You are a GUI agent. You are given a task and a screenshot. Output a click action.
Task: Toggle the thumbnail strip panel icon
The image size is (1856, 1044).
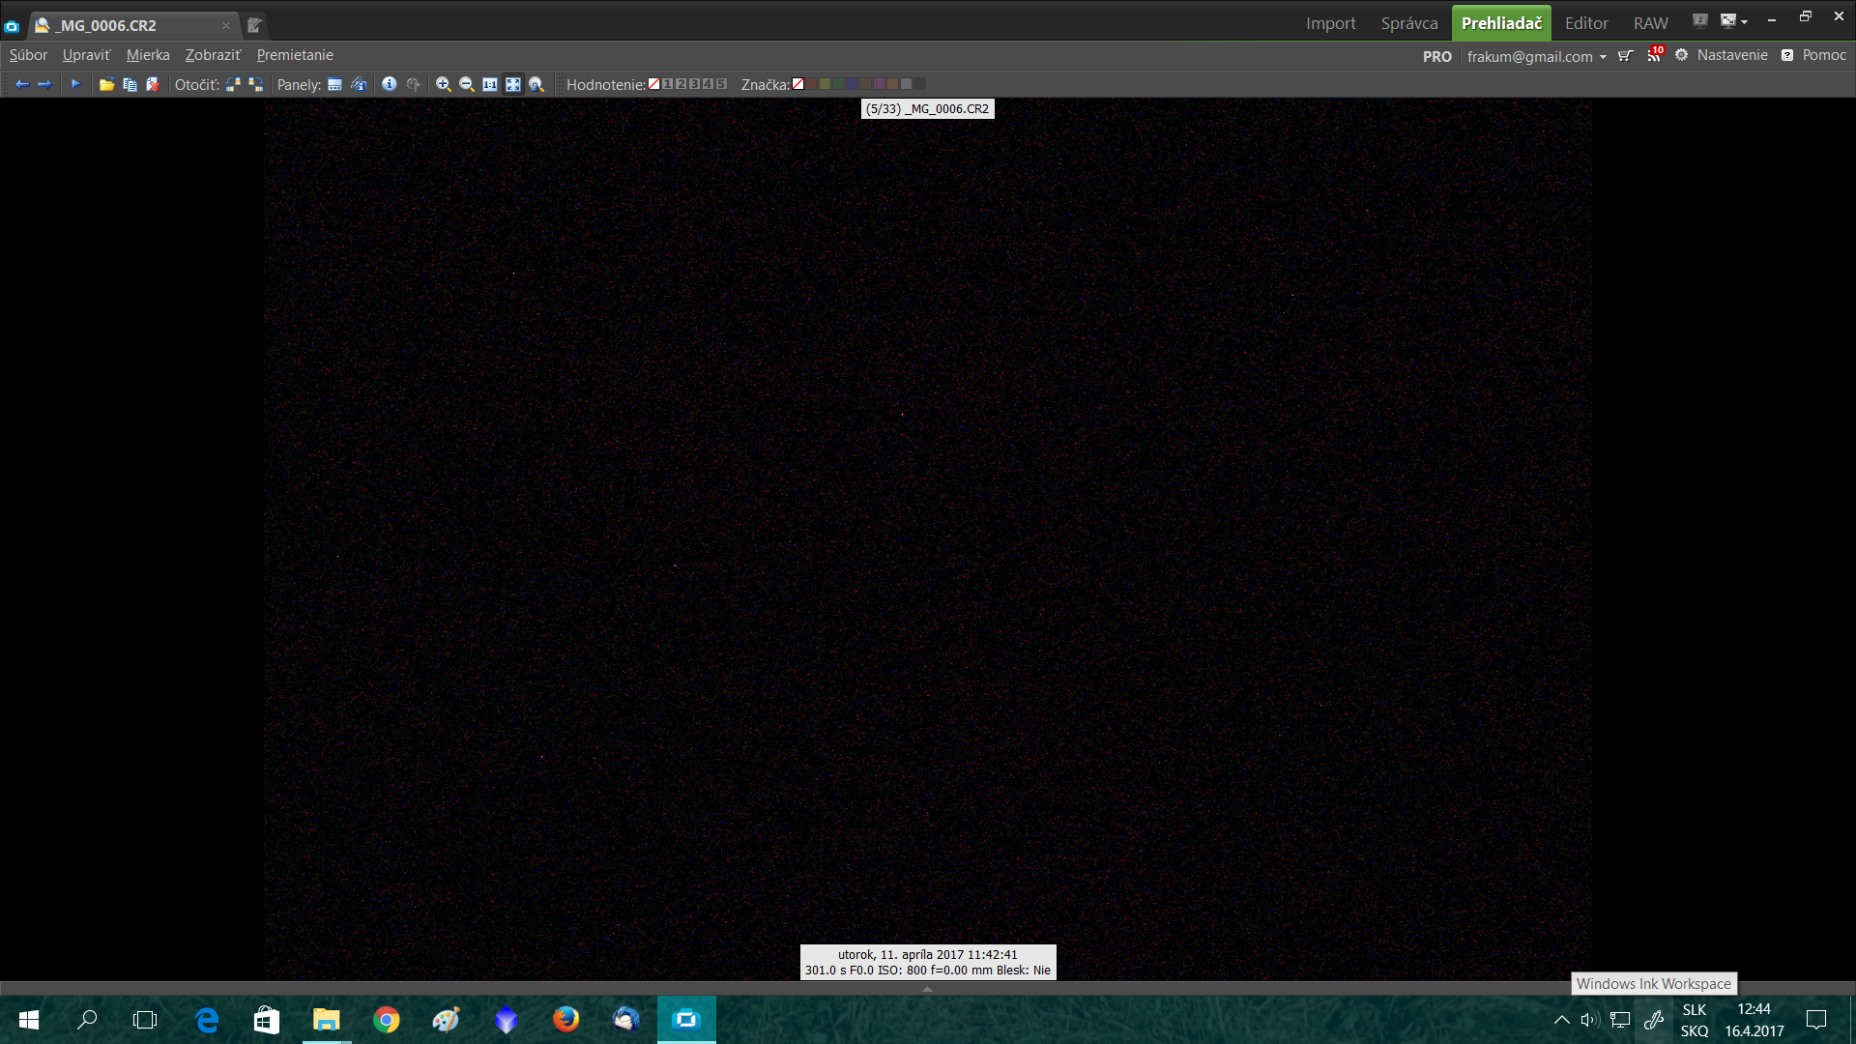coord(335,84)
